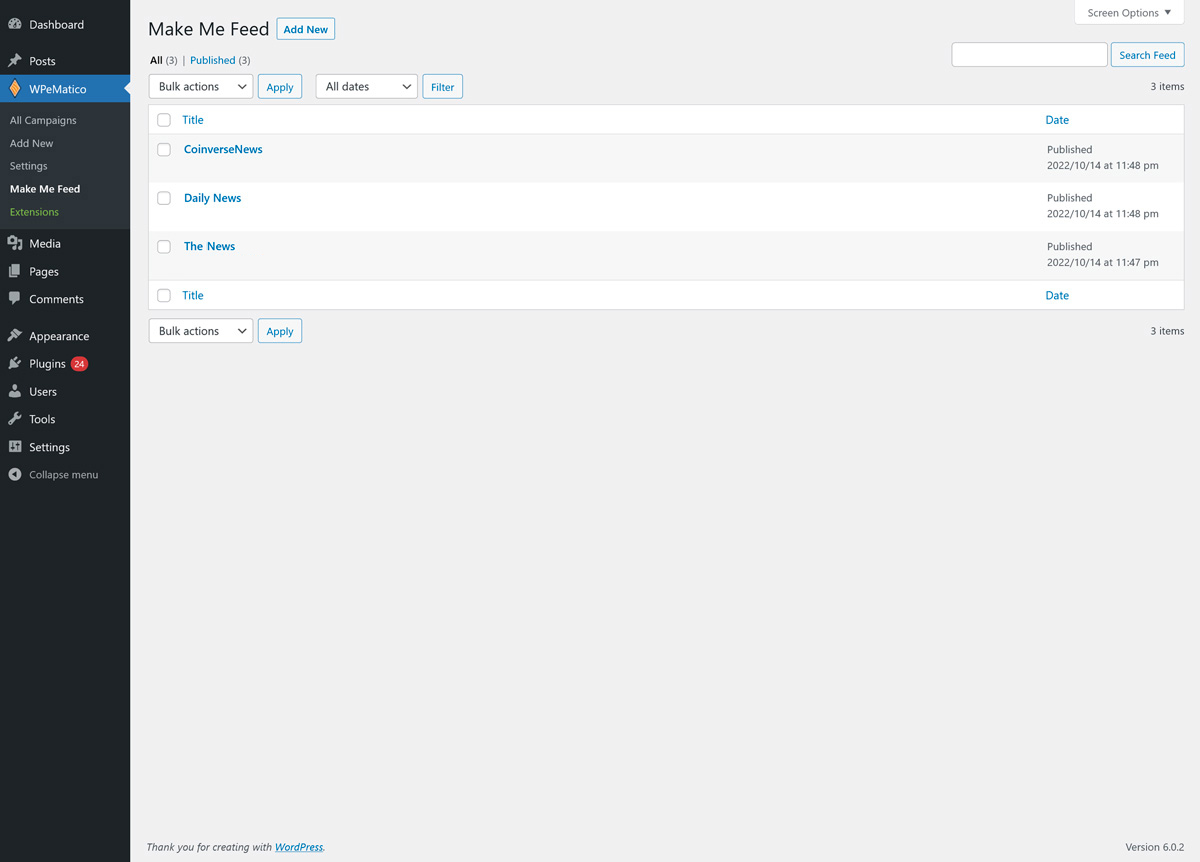Click the WPeMatico orange diamond icon
Screen dimensions: 1200x862
pos(15,89)
